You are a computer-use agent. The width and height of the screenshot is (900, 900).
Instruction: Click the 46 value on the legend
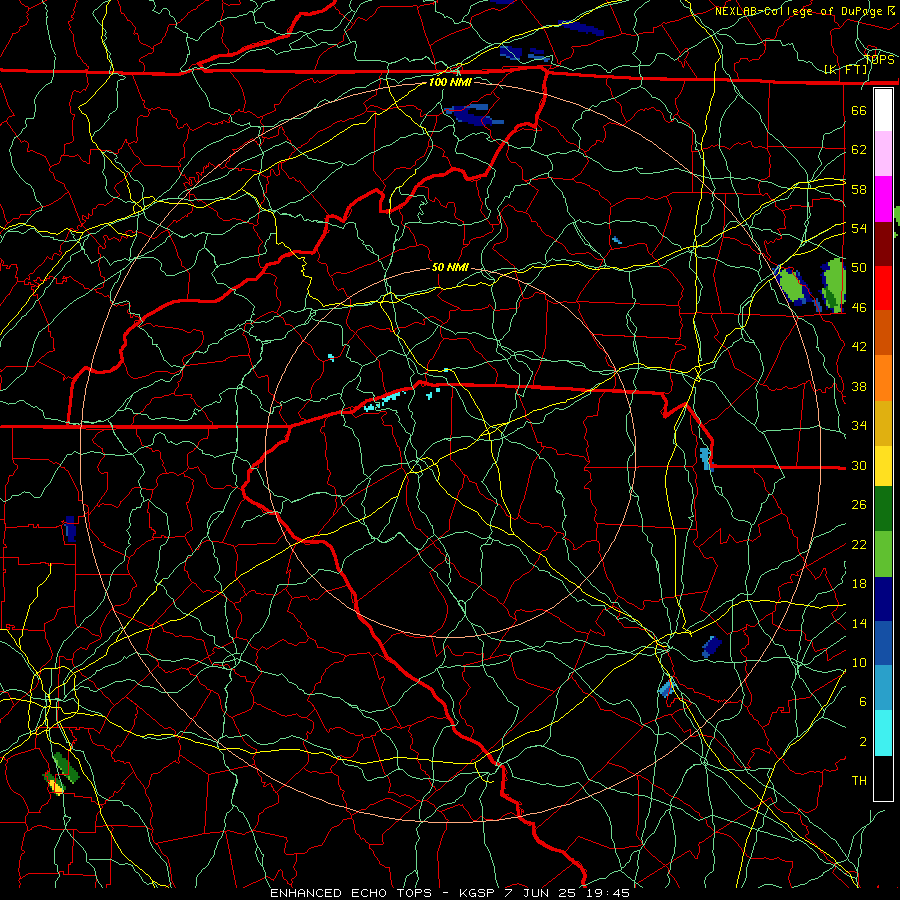point(859,307)
